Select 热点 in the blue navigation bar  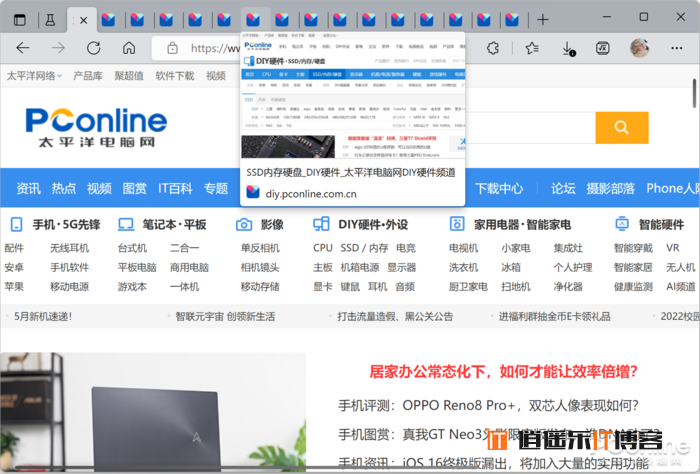(x=64, y=188)
